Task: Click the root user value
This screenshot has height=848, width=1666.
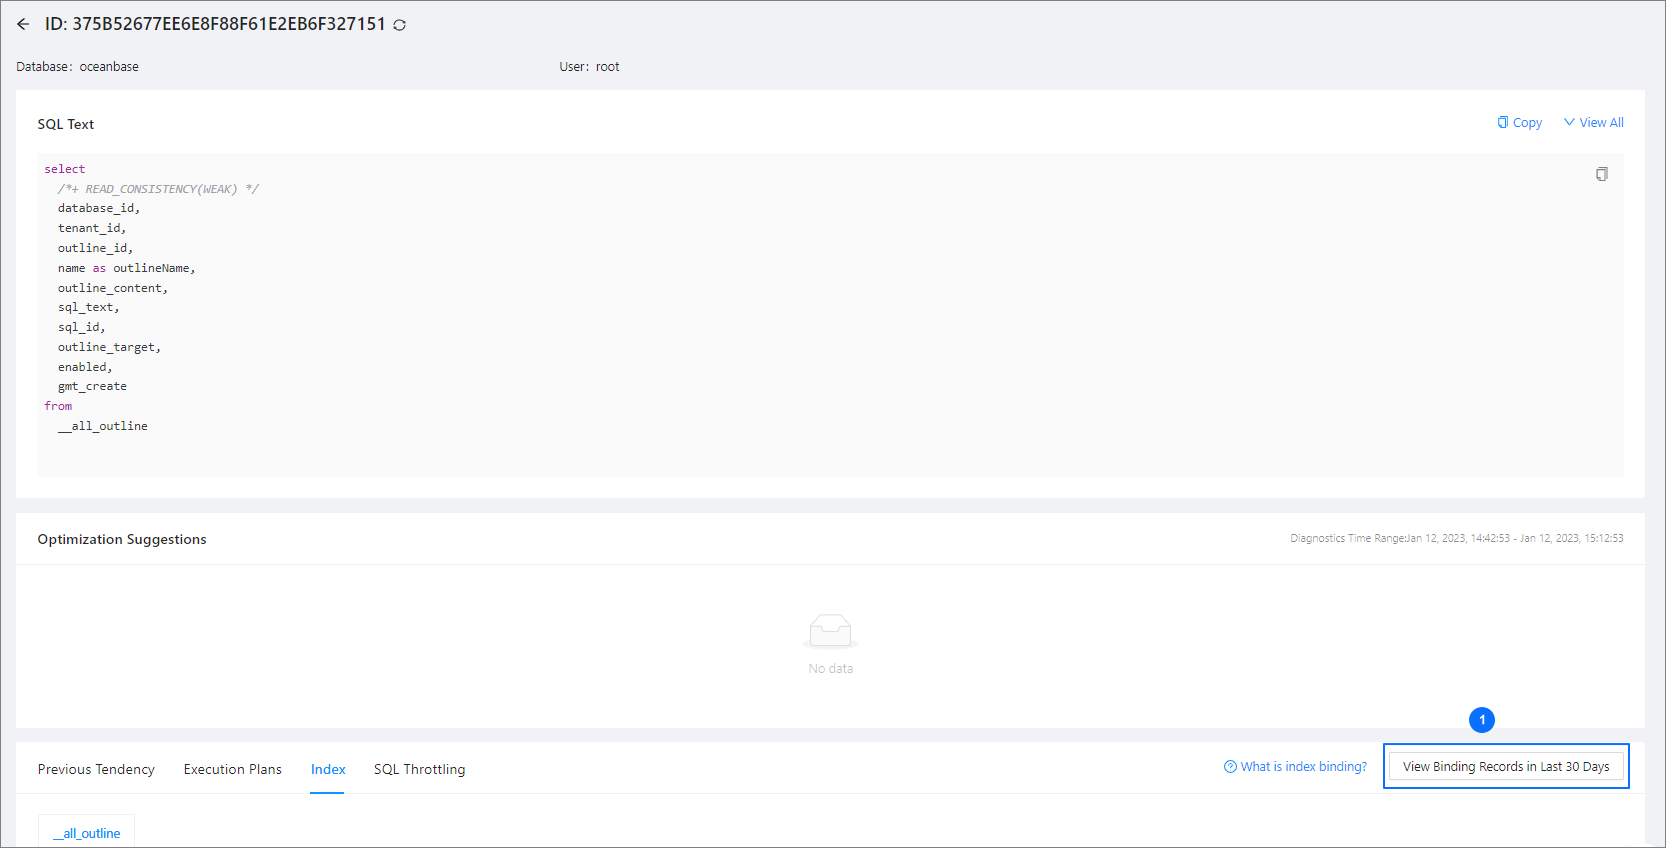Action: tap(607, 67)
